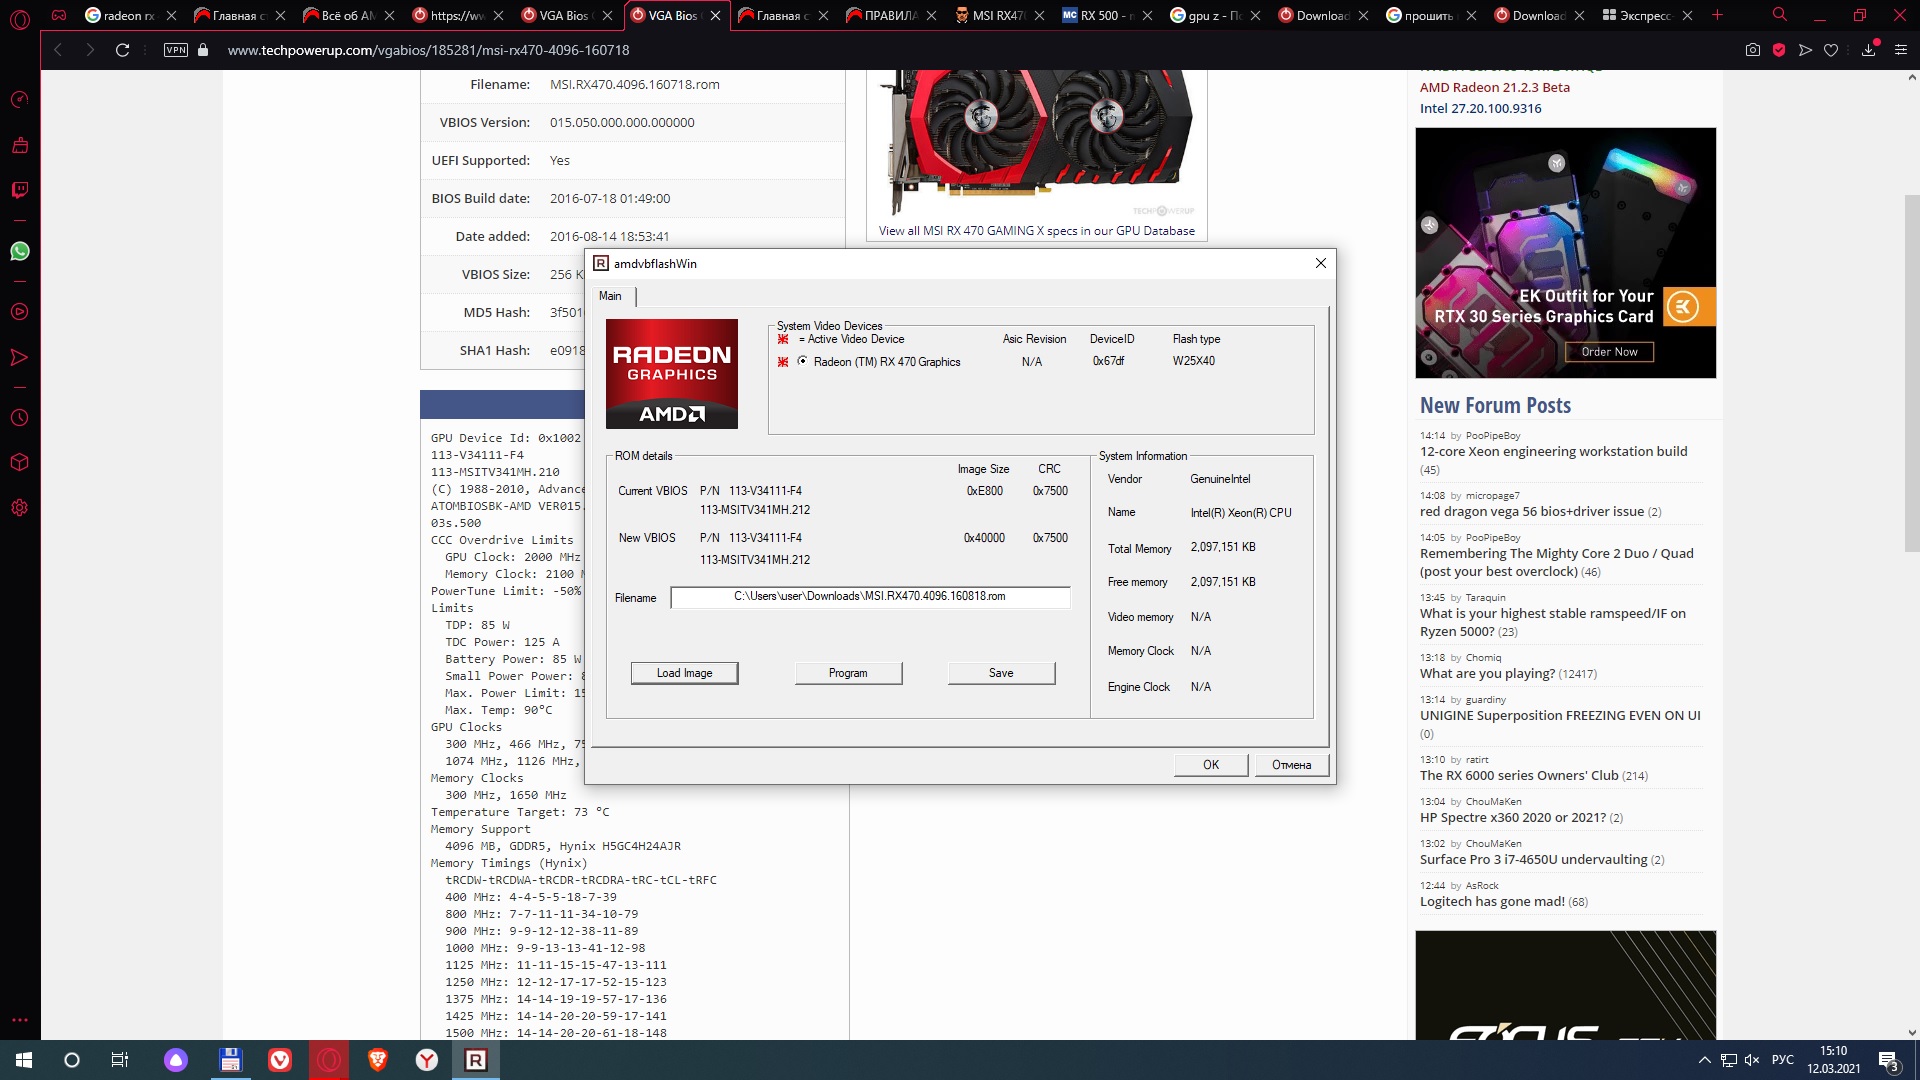The height and width of the screenshot is (1080, 1920).
Task: Open Easy Setup sliders icon
Action: pyautogui.click(x=1900, y=50)
